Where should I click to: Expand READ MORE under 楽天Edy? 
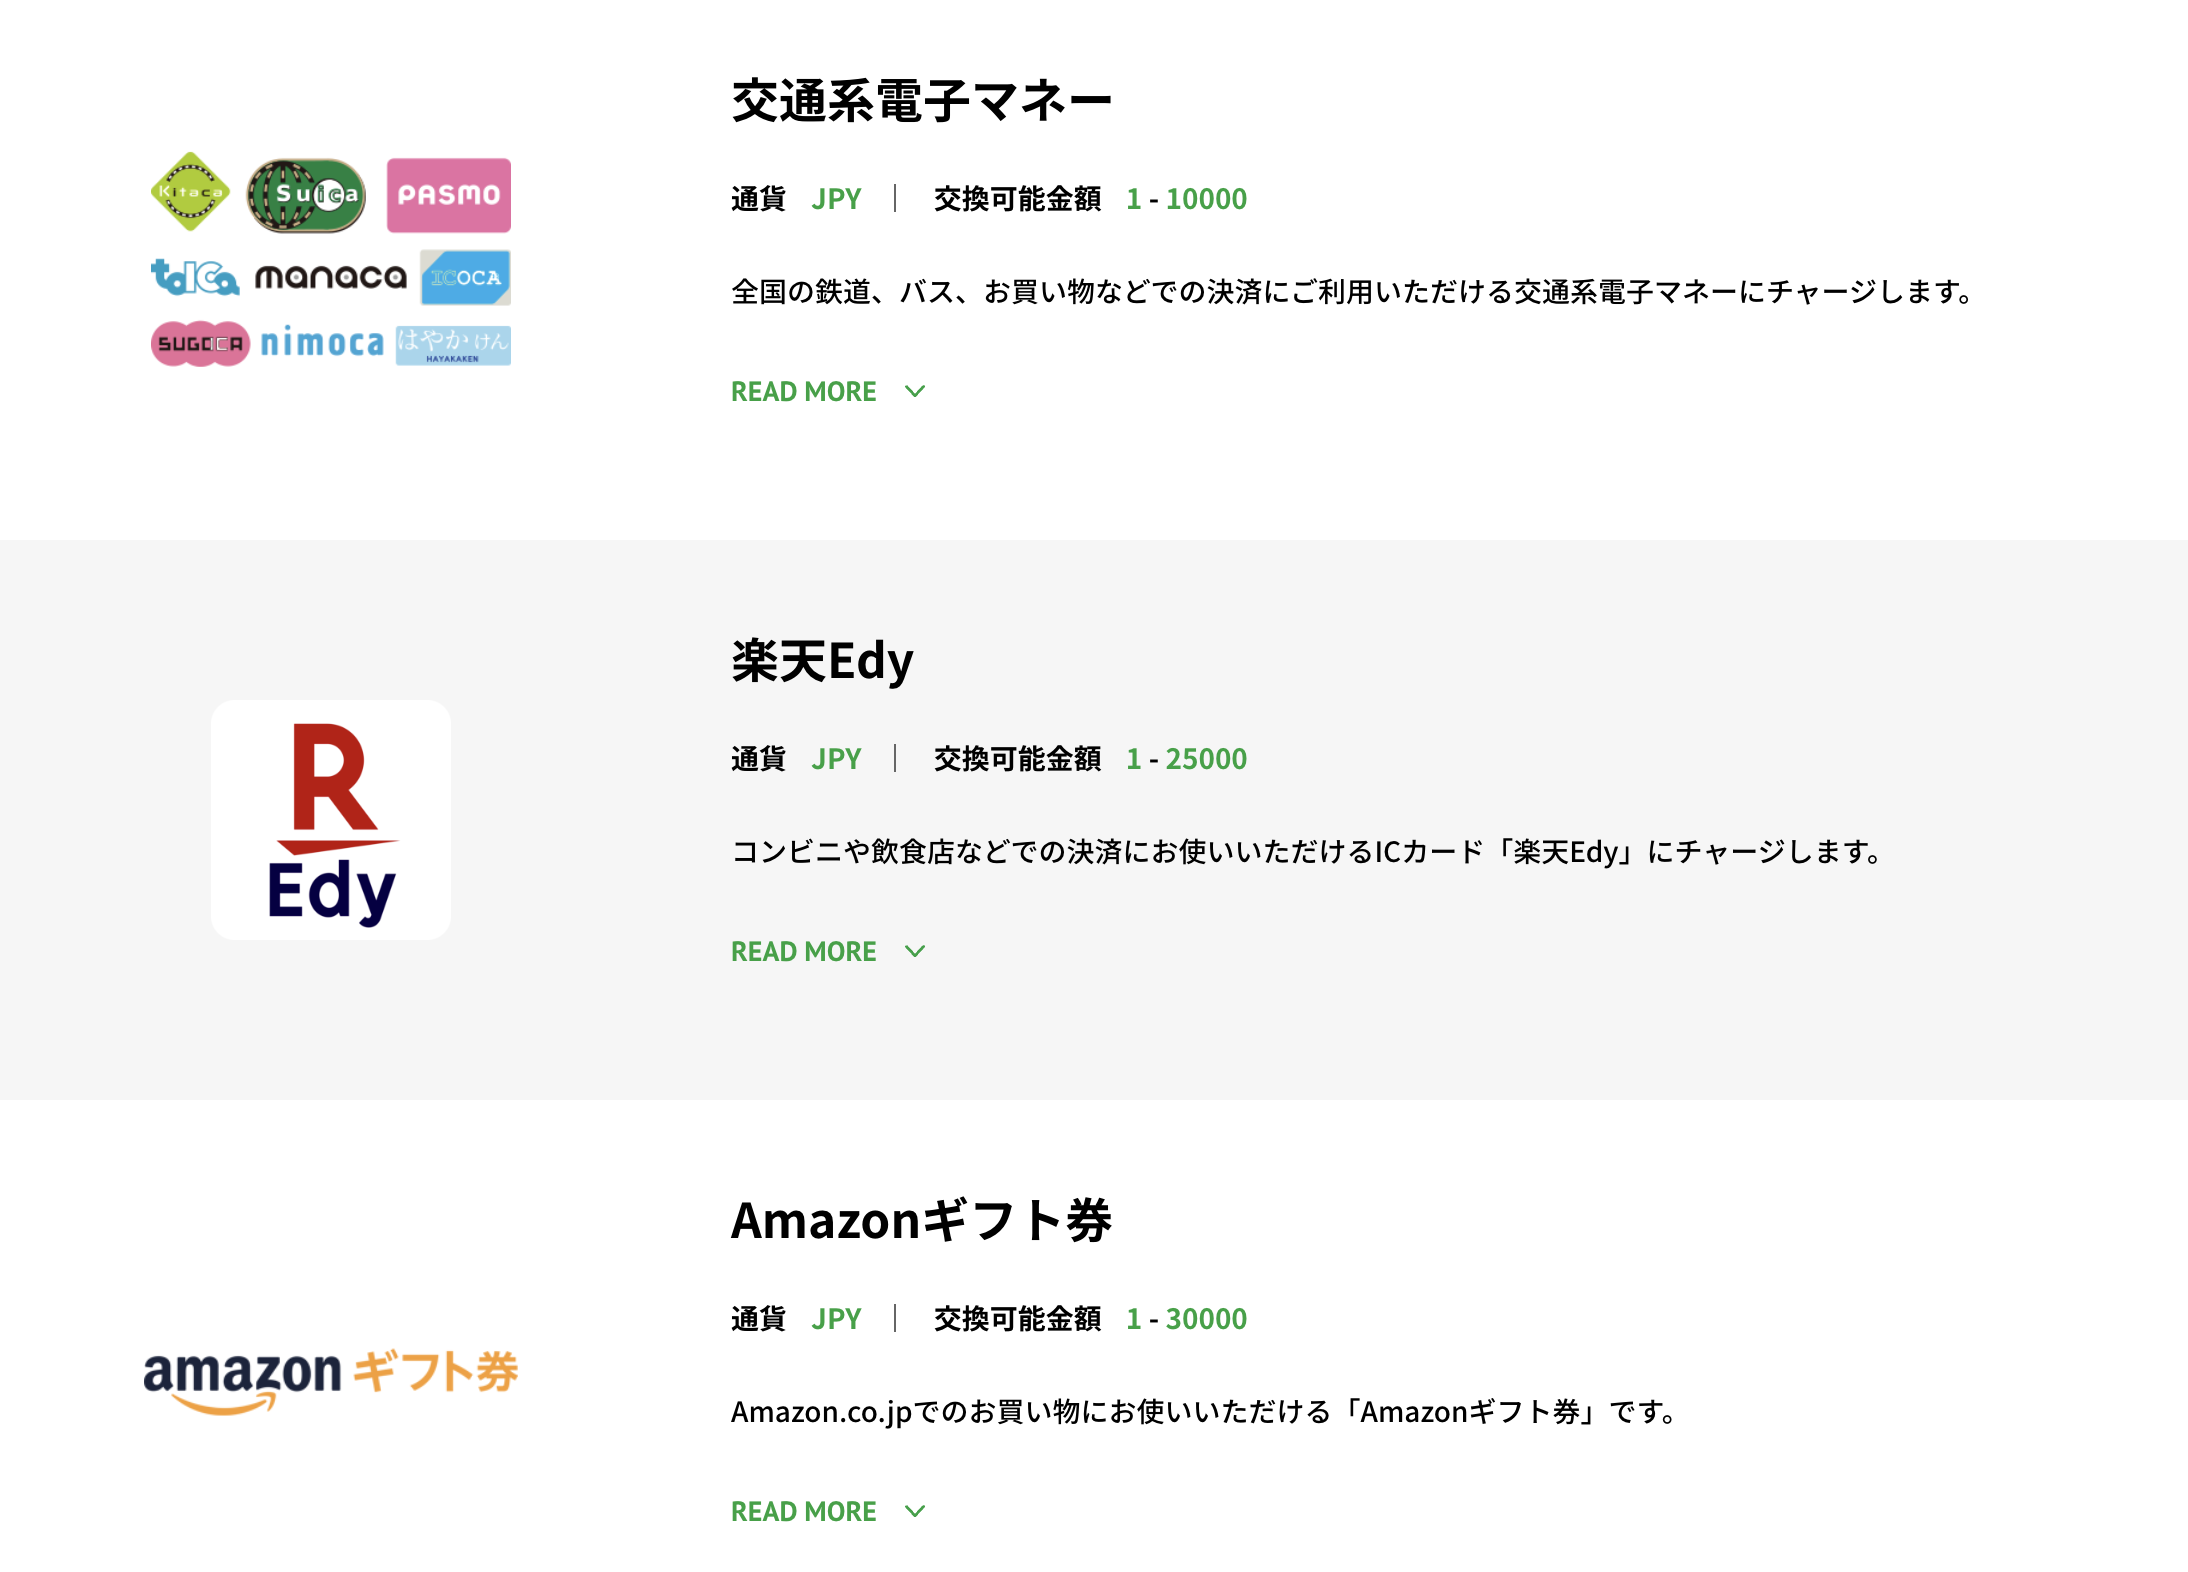click(x=828, y=952)
